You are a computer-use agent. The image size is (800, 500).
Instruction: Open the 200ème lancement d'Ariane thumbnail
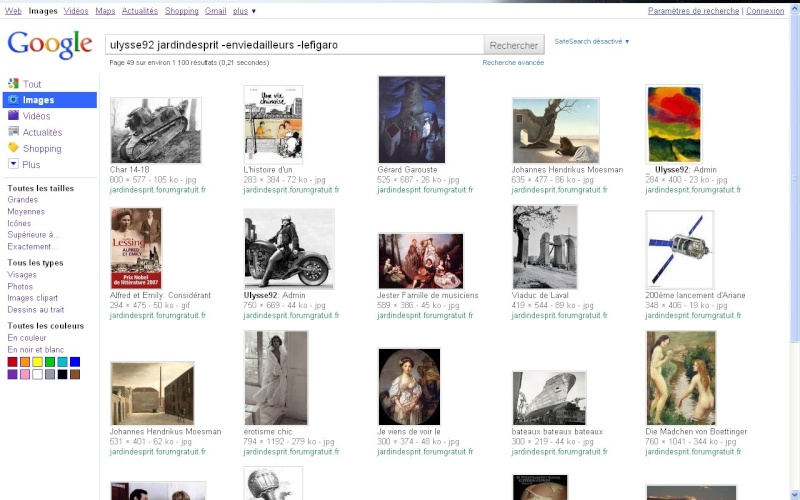[680, 250]
